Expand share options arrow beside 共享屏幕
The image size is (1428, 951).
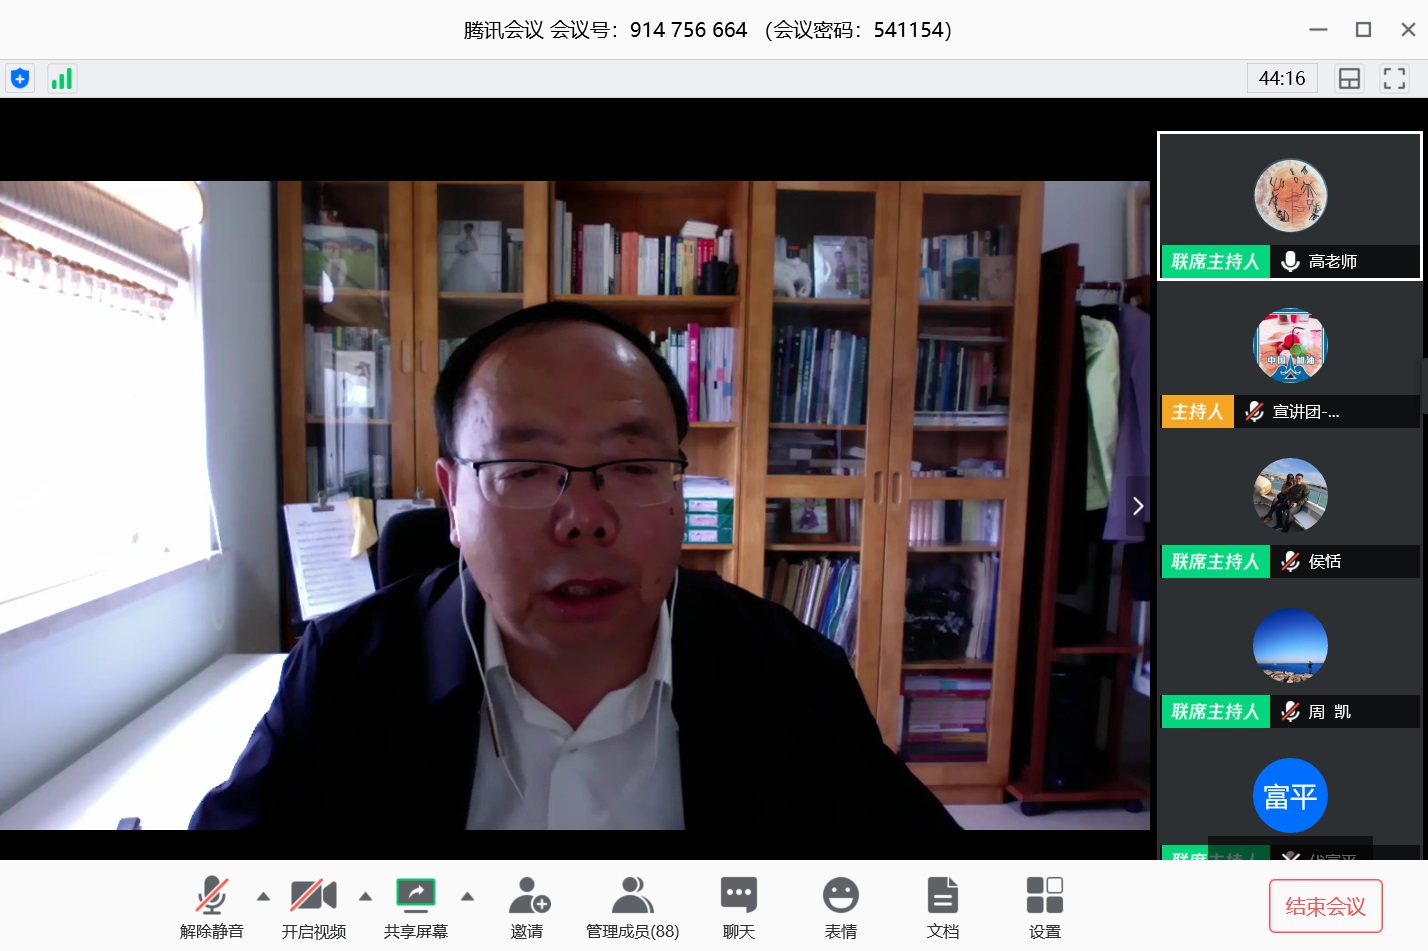pos(467,896)
